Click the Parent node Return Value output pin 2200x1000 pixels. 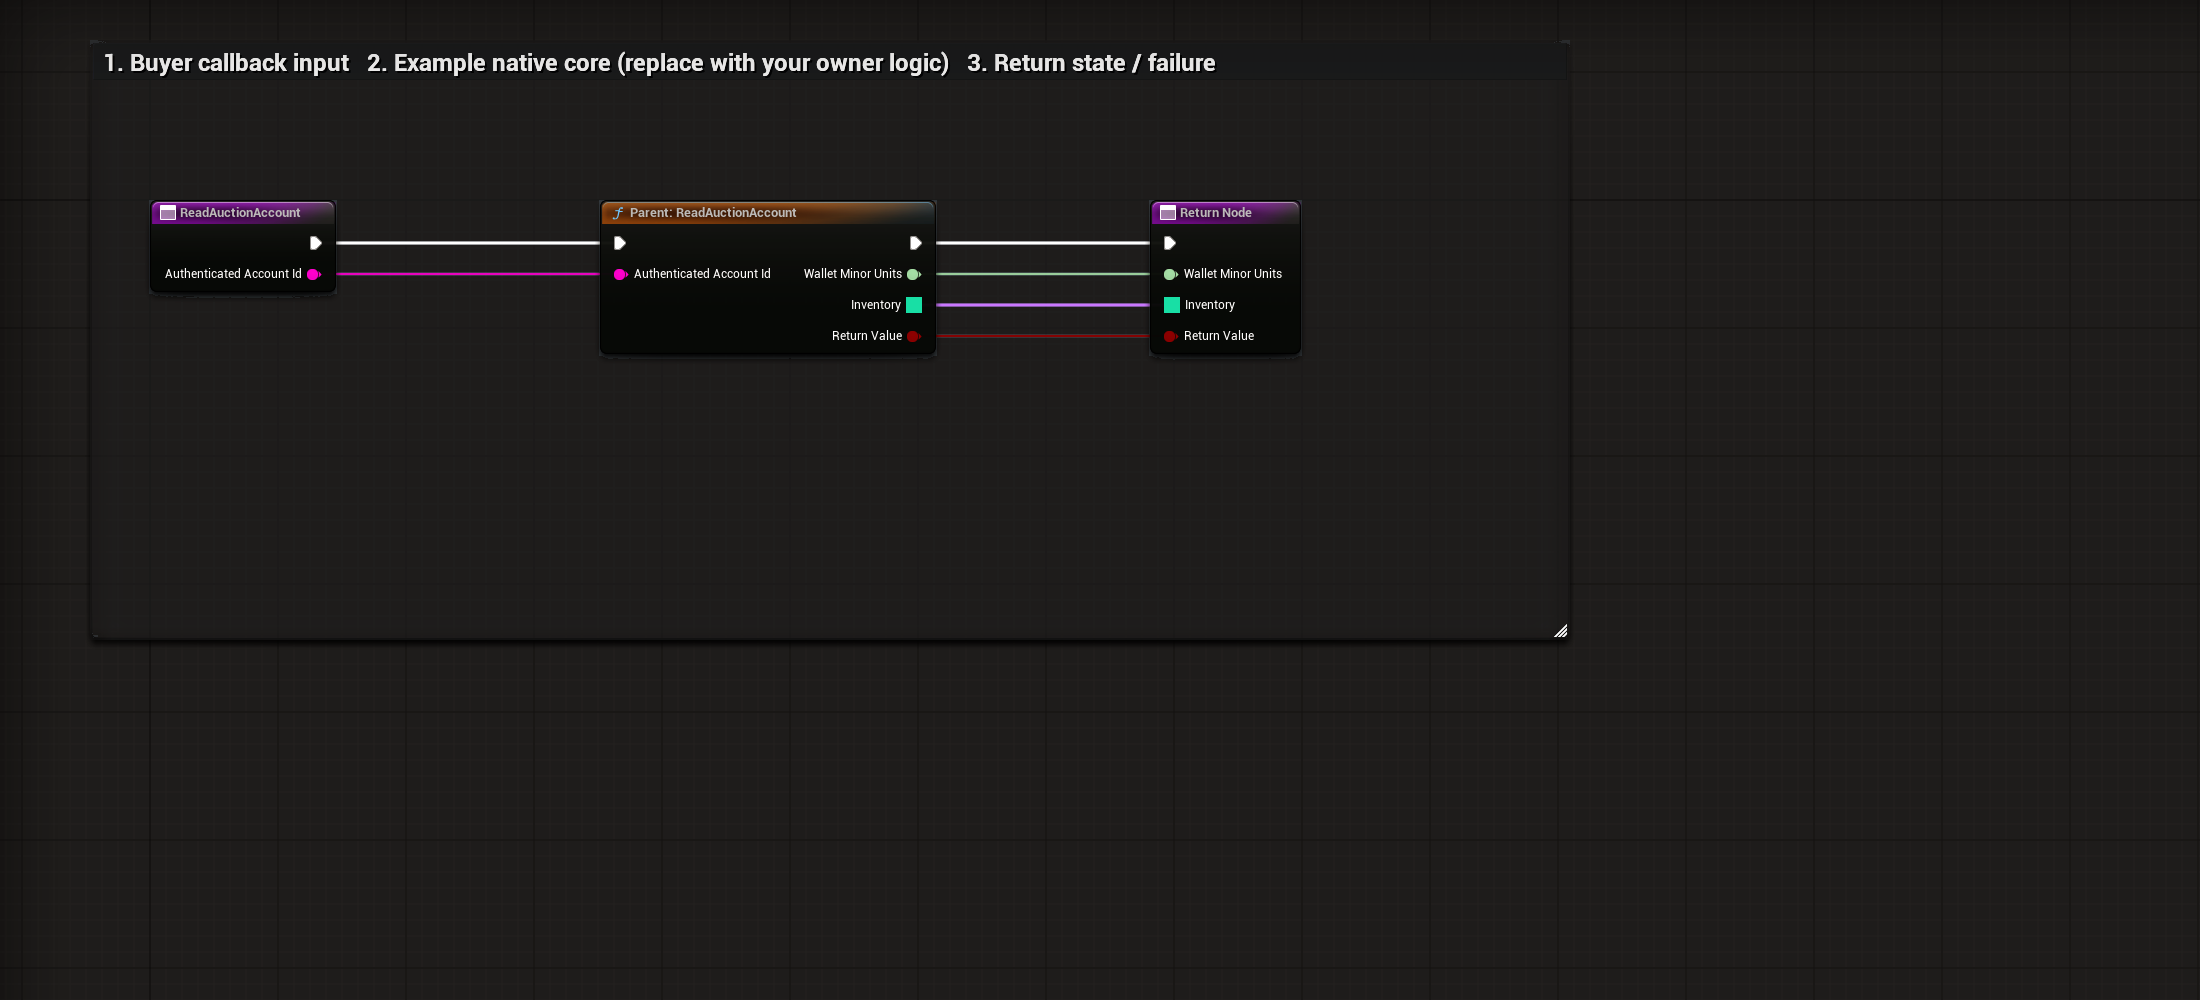tap(914, 336)
